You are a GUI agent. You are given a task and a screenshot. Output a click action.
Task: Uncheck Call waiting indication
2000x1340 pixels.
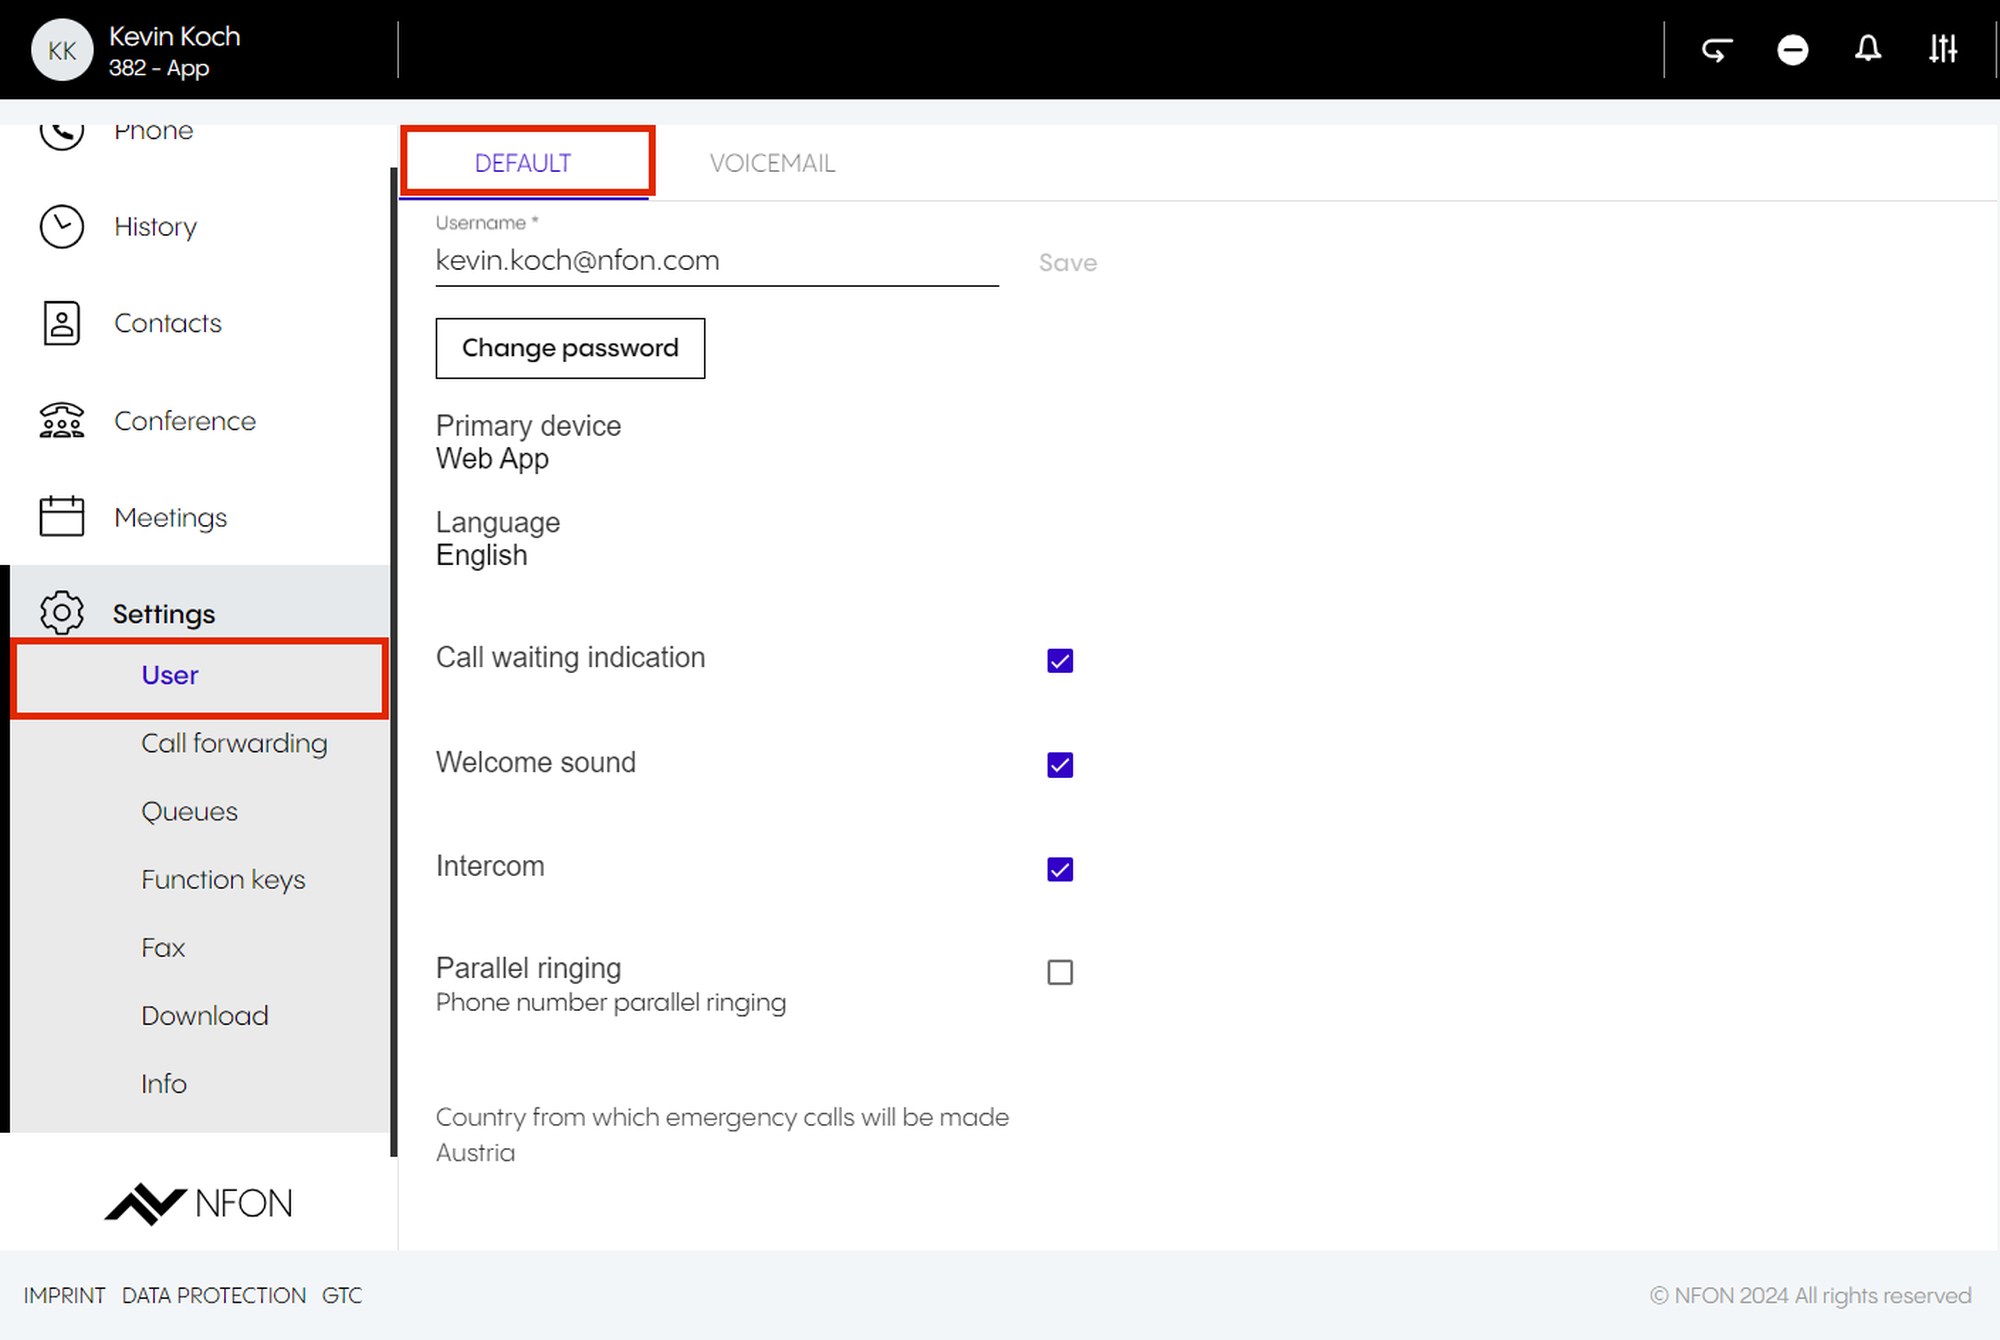click(x=1060, y=661)
